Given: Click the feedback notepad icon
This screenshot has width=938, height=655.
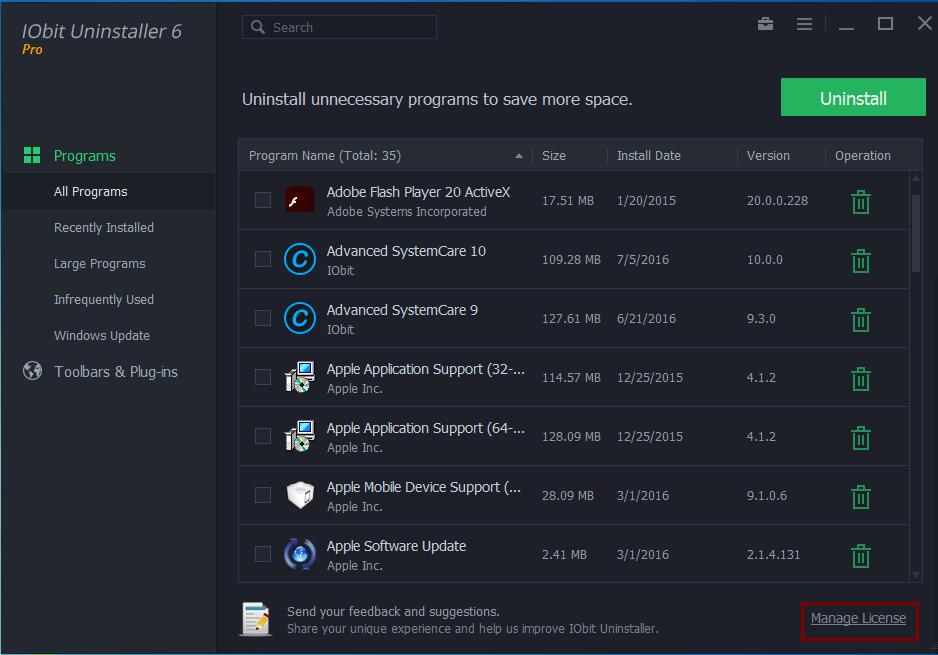Looking at the screenshot, I should point(256,619).
